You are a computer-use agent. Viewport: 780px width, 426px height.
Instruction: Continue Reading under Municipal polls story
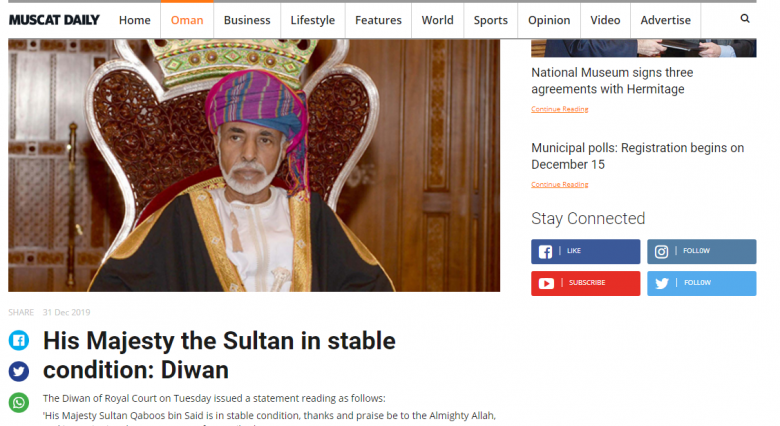click(x=560, y=185)
